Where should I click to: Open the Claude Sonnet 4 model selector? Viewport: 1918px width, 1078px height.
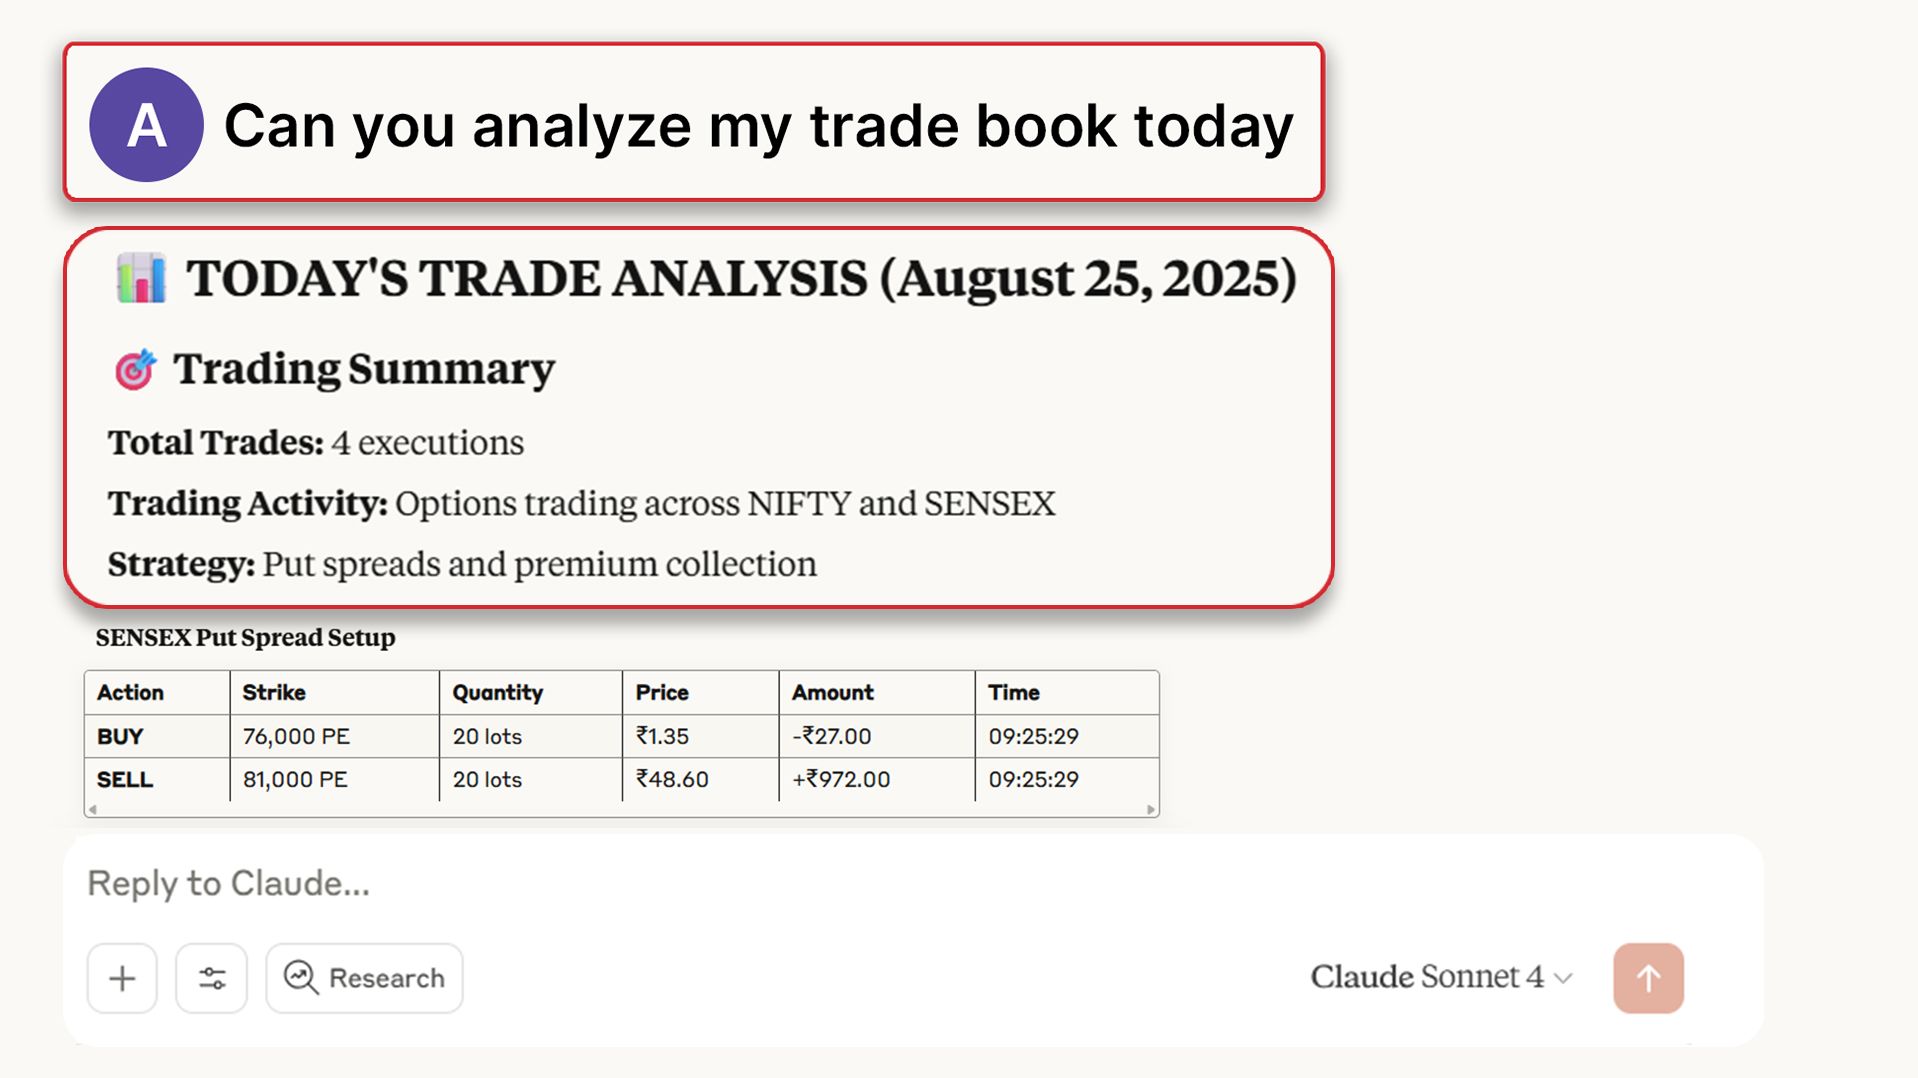[x=1428, y=977]
